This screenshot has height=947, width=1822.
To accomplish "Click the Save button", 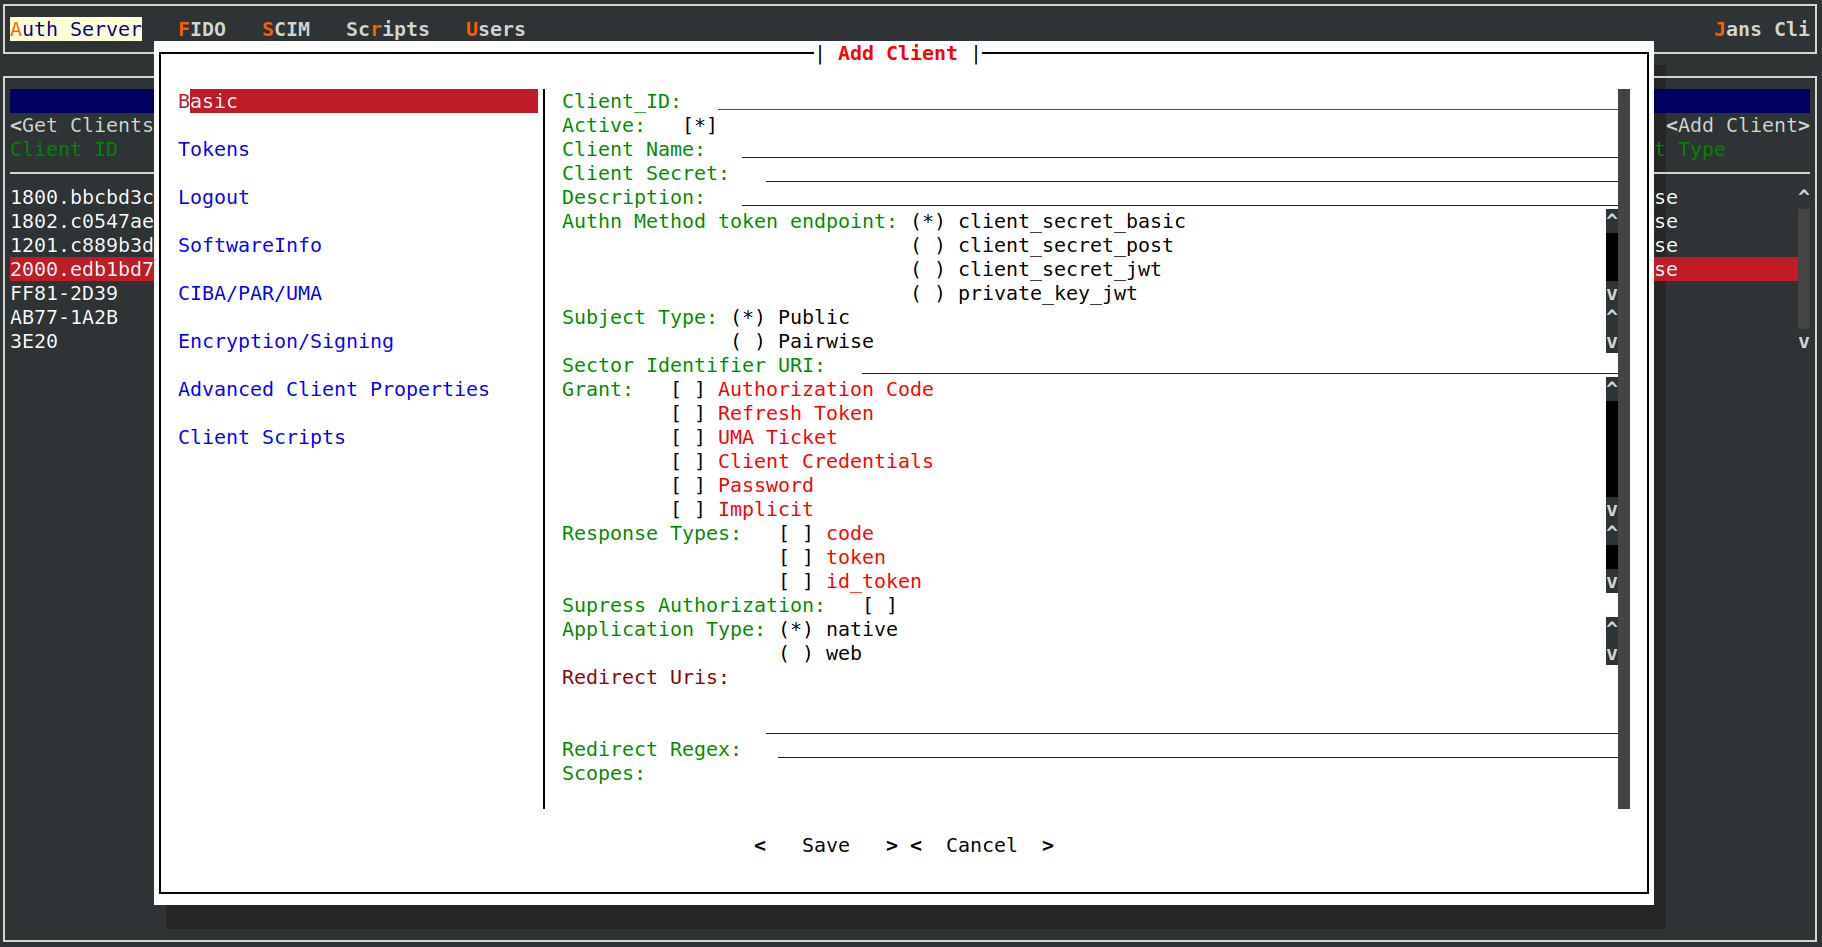I will pyautogui.click(x=825, y=845).
